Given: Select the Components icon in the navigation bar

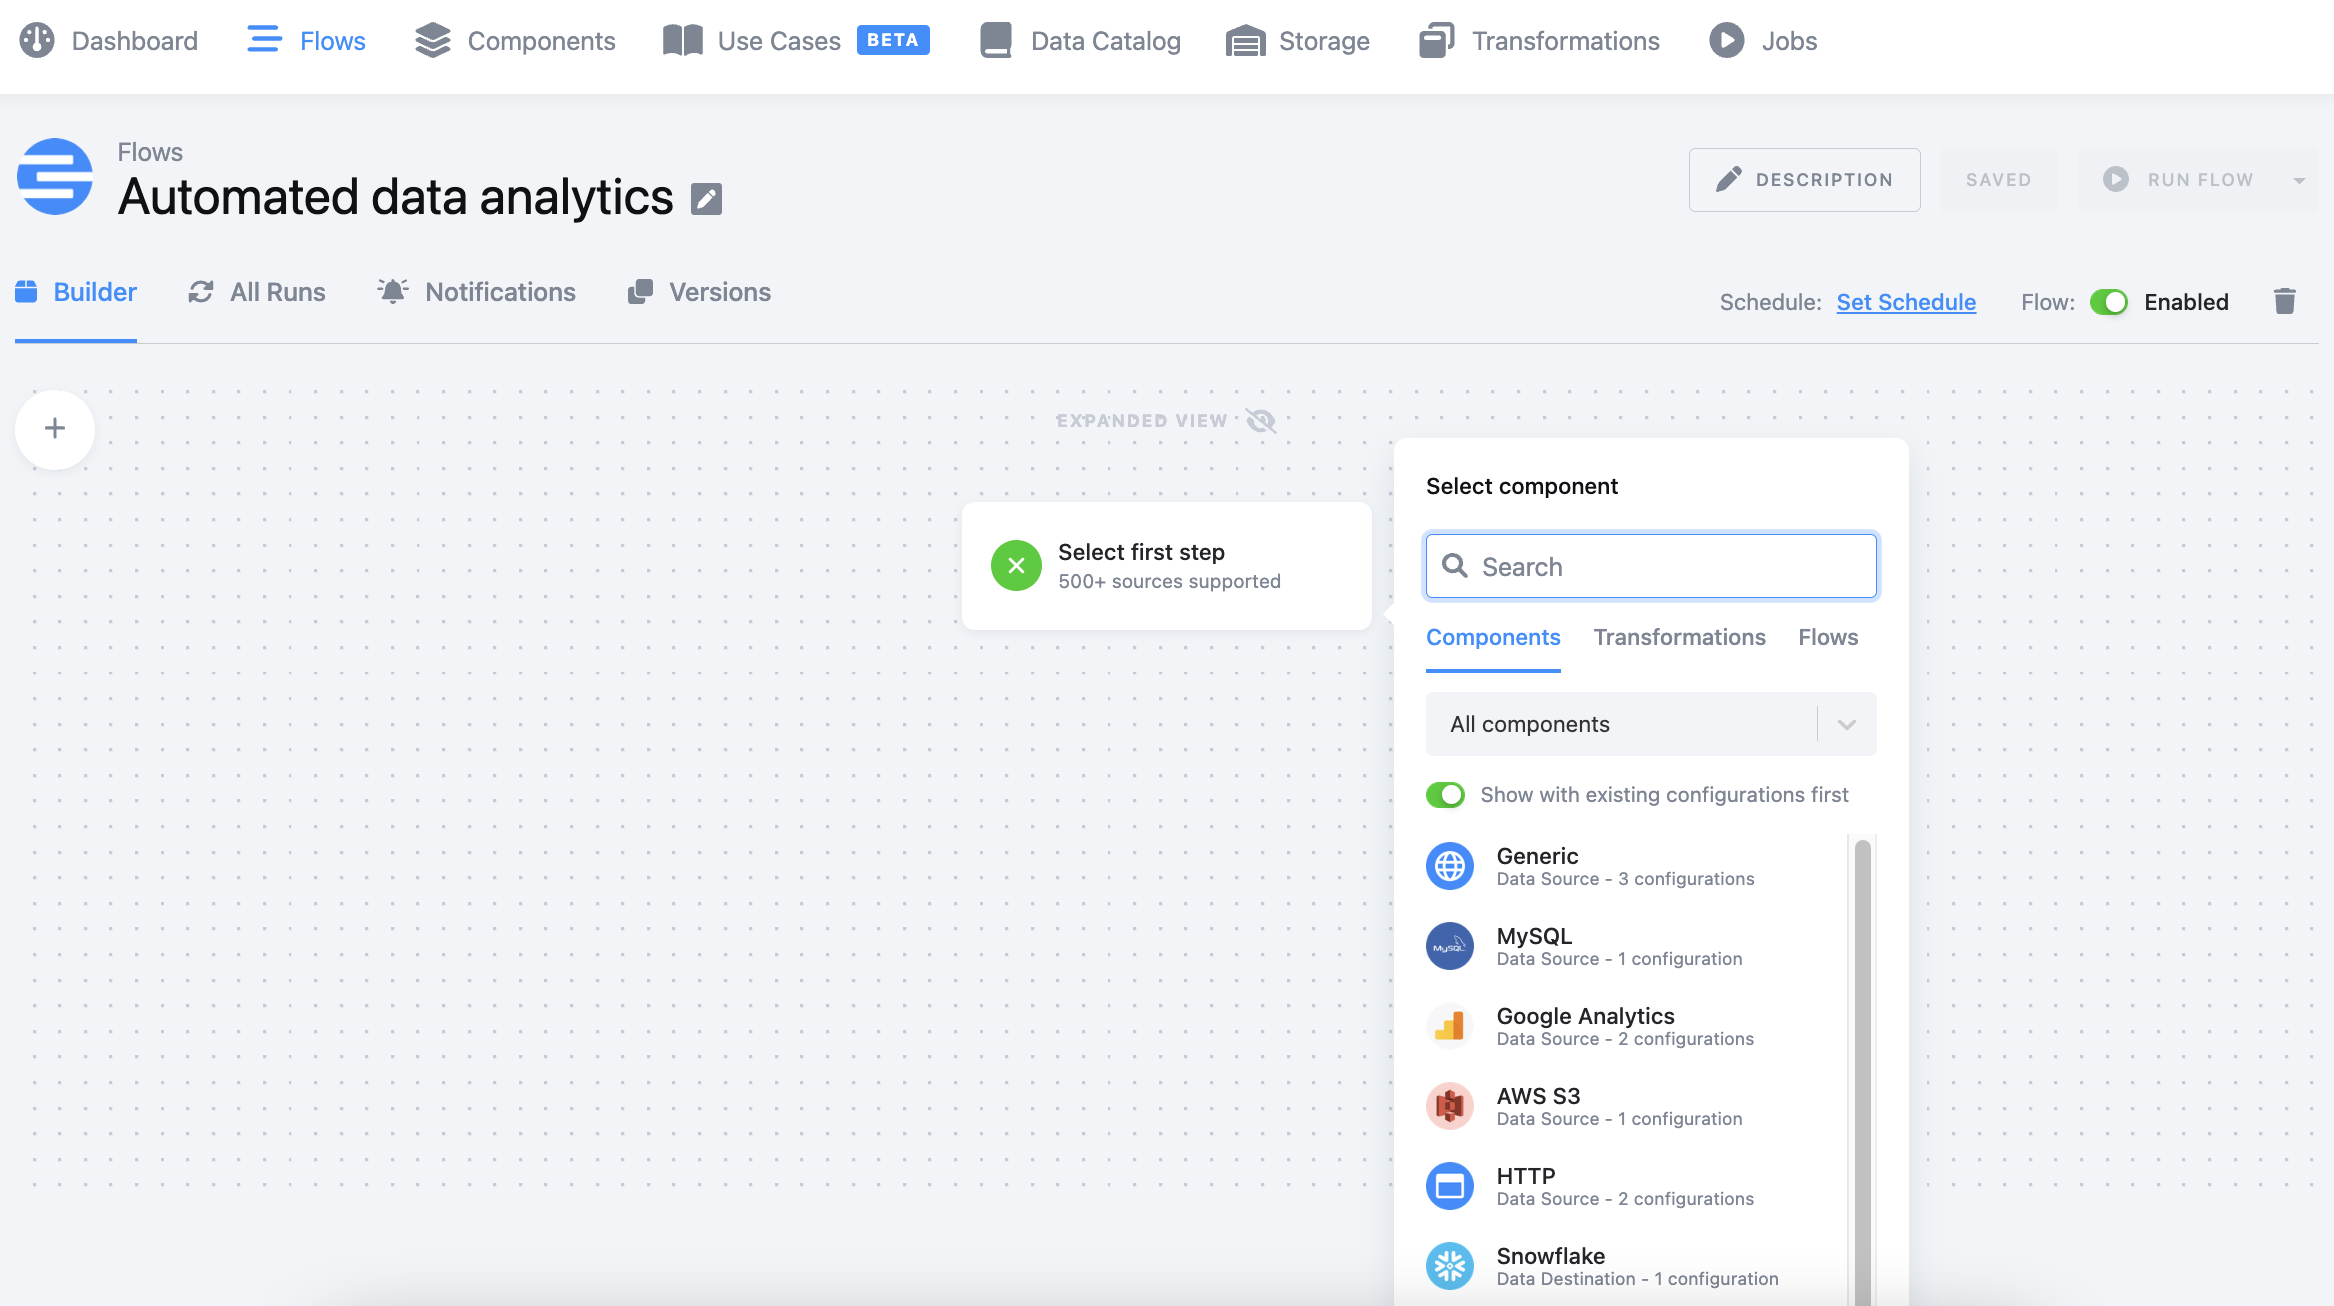Looking at the screenshot, I should [432, 41].
